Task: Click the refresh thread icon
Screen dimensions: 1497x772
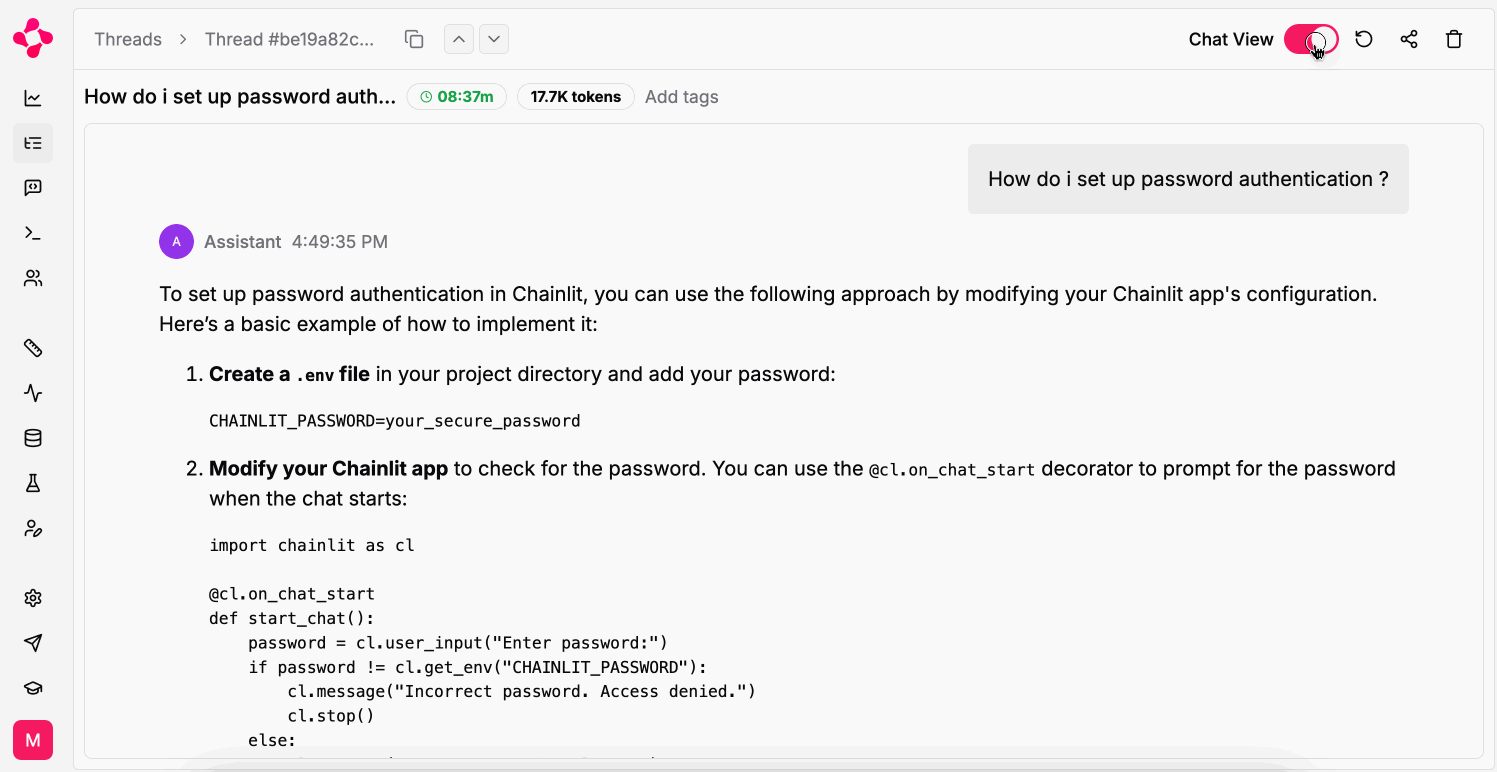Action: [x=1364, y=39]
